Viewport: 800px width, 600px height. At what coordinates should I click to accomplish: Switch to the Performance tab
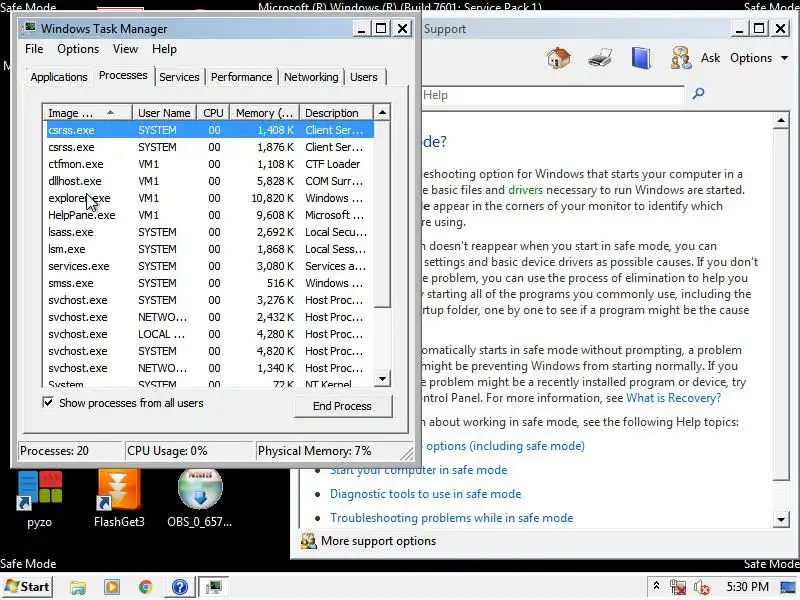tap(241, 77)
